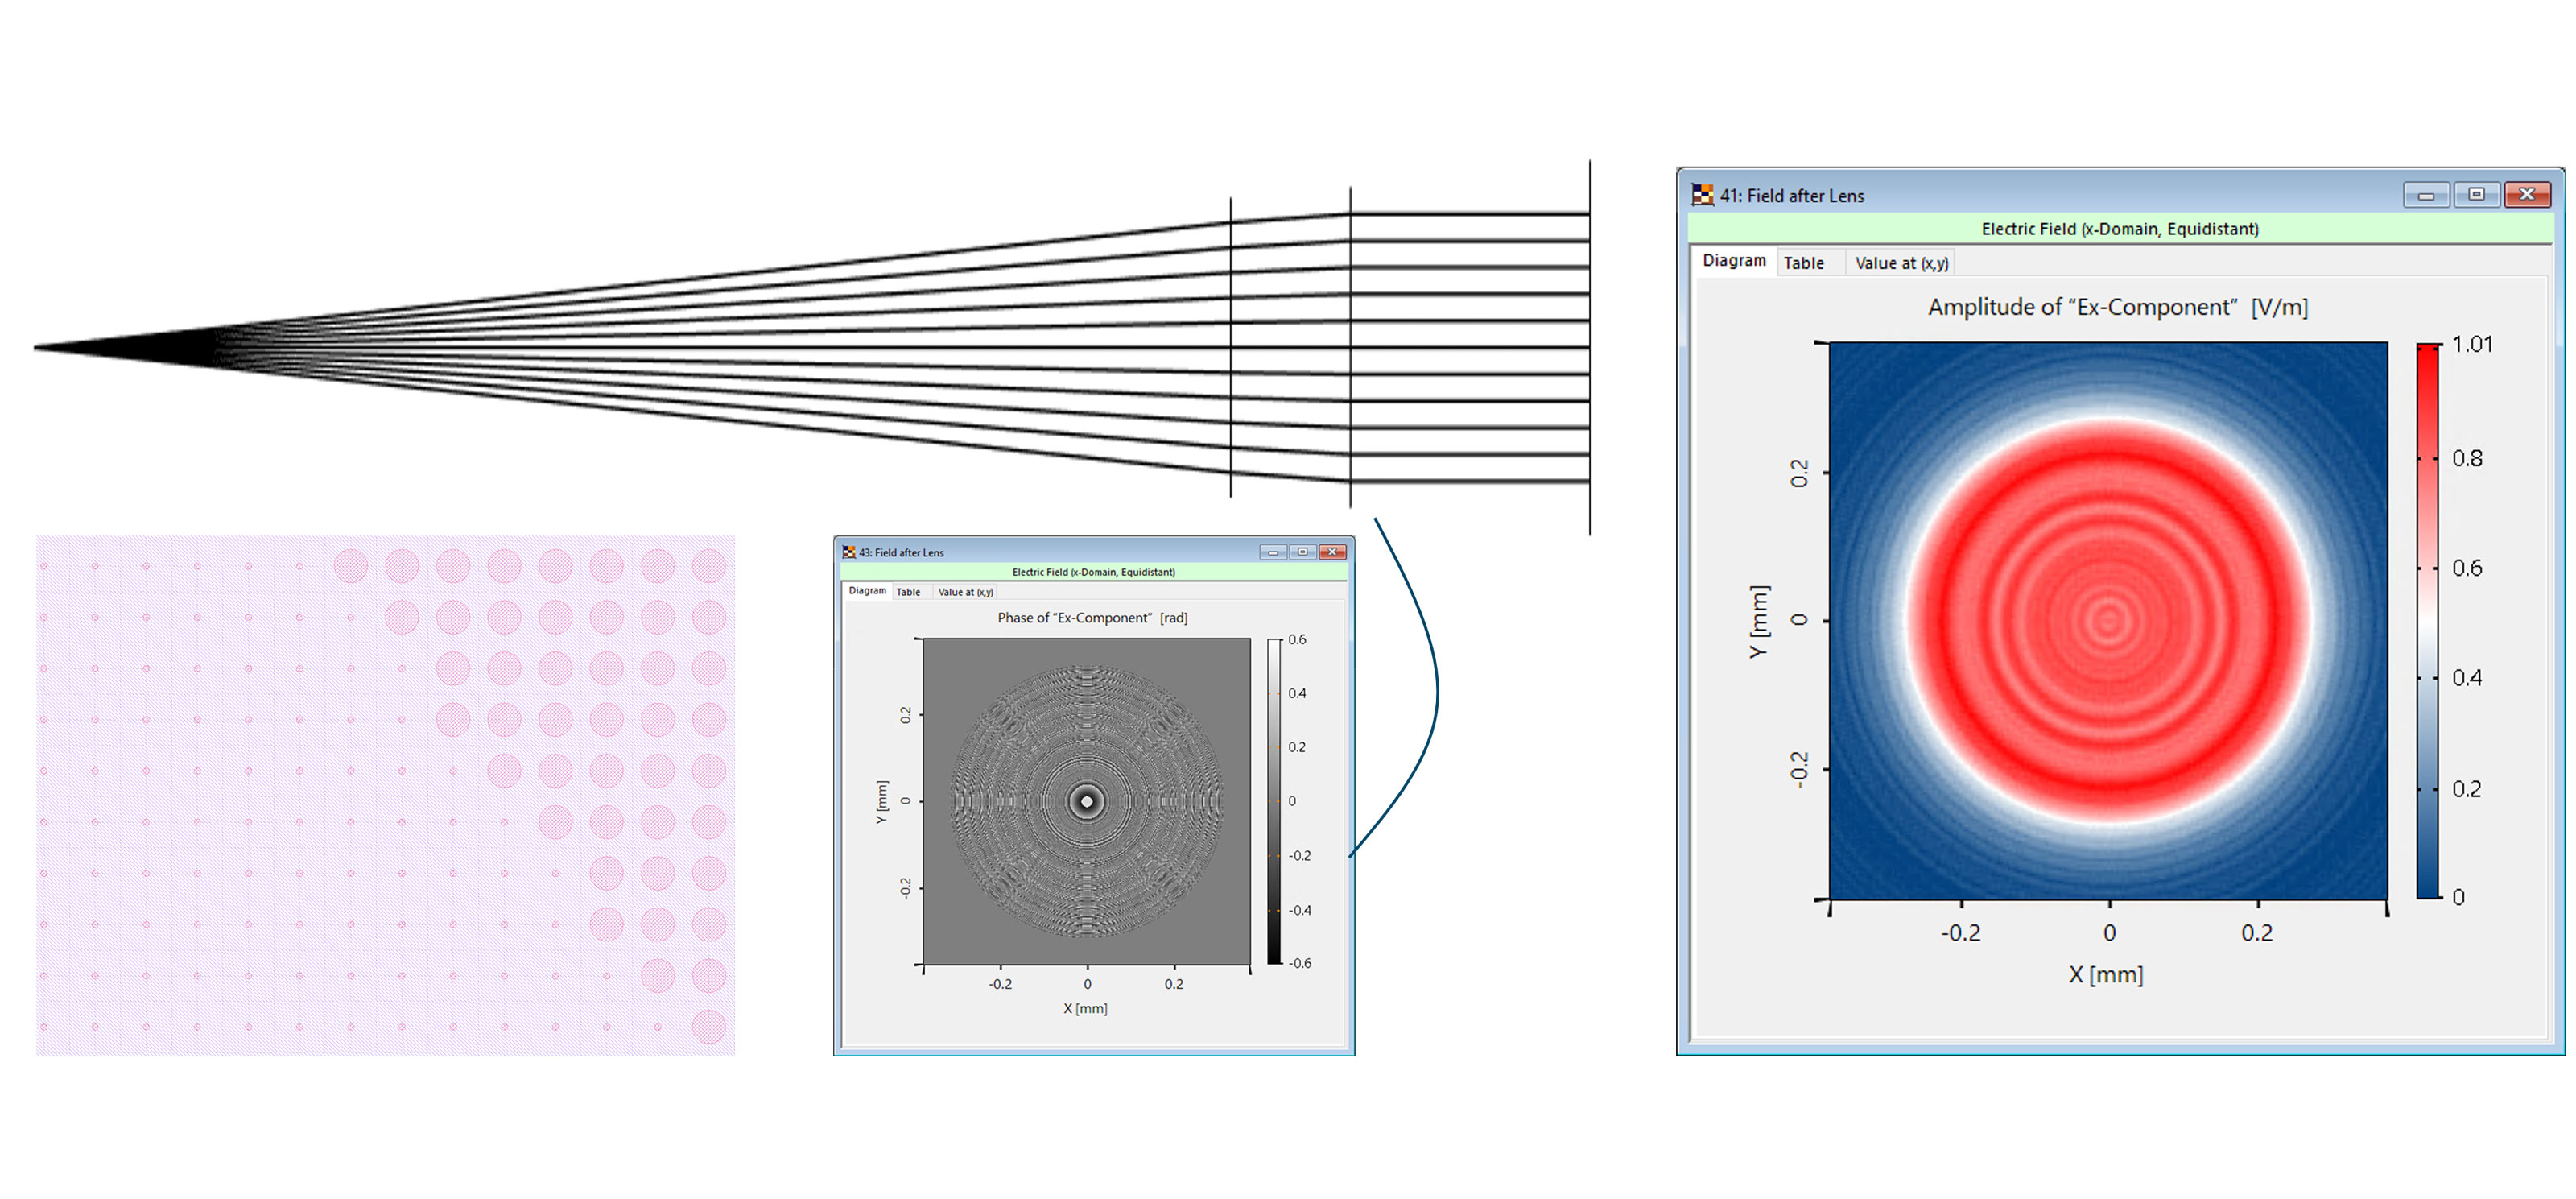
Task: Open the Table tab in window 43
Action: coord(908,592)
